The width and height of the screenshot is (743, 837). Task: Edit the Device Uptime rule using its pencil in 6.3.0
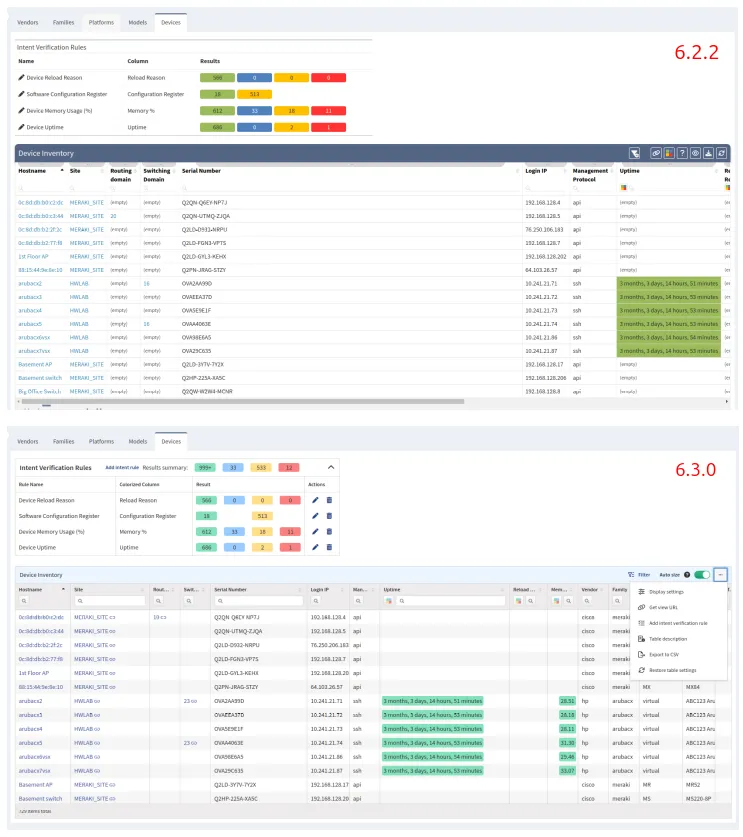(x=316, y=547)
